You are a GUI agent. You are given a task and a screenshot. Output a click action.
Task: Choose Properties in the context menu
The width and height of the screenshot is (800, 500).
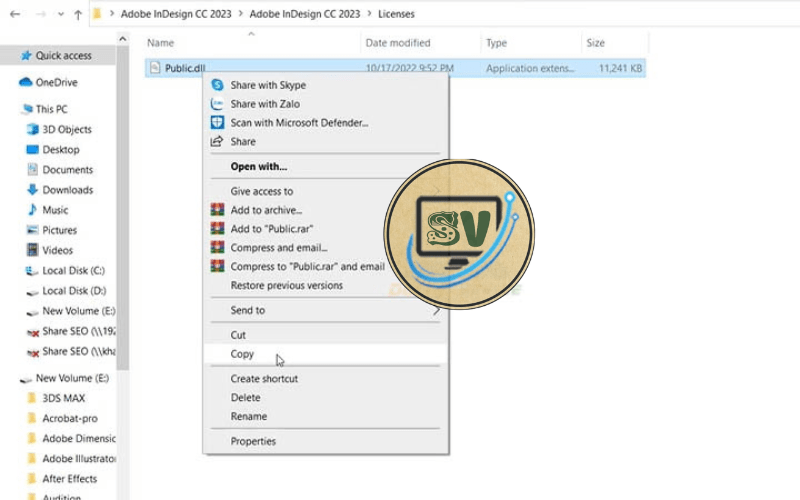pos(326,442)
